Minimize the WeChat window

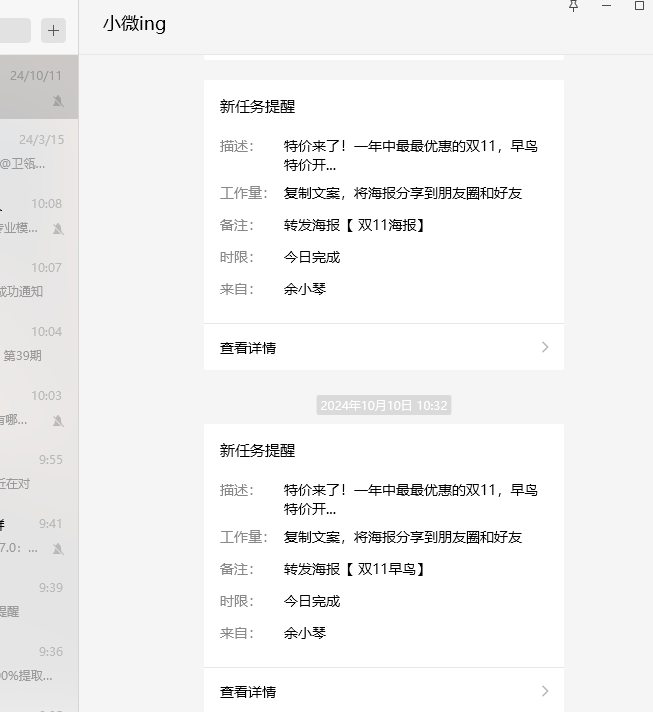tap(606, 6)
